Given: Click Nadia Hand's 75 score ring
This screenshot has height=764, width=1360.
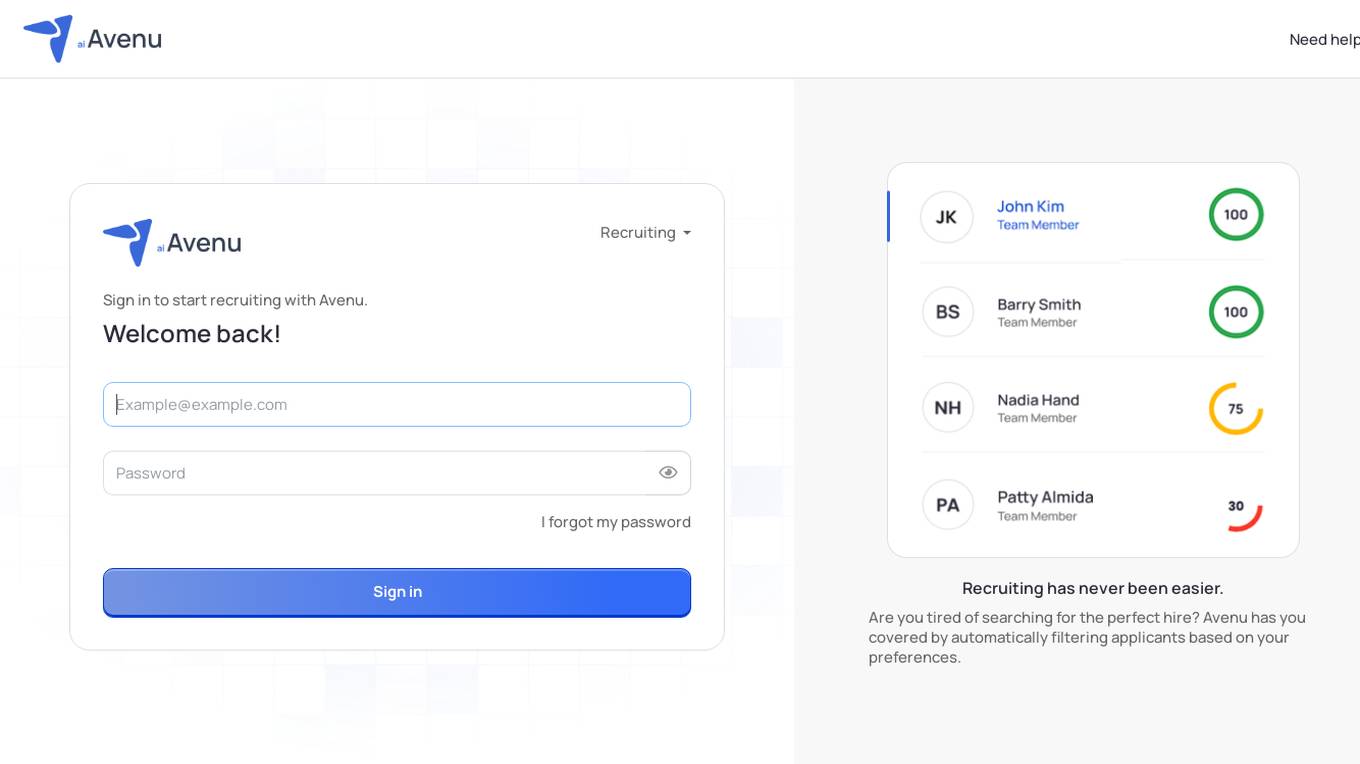Looking at the screenshot, I should click(x=1236, y=409).
